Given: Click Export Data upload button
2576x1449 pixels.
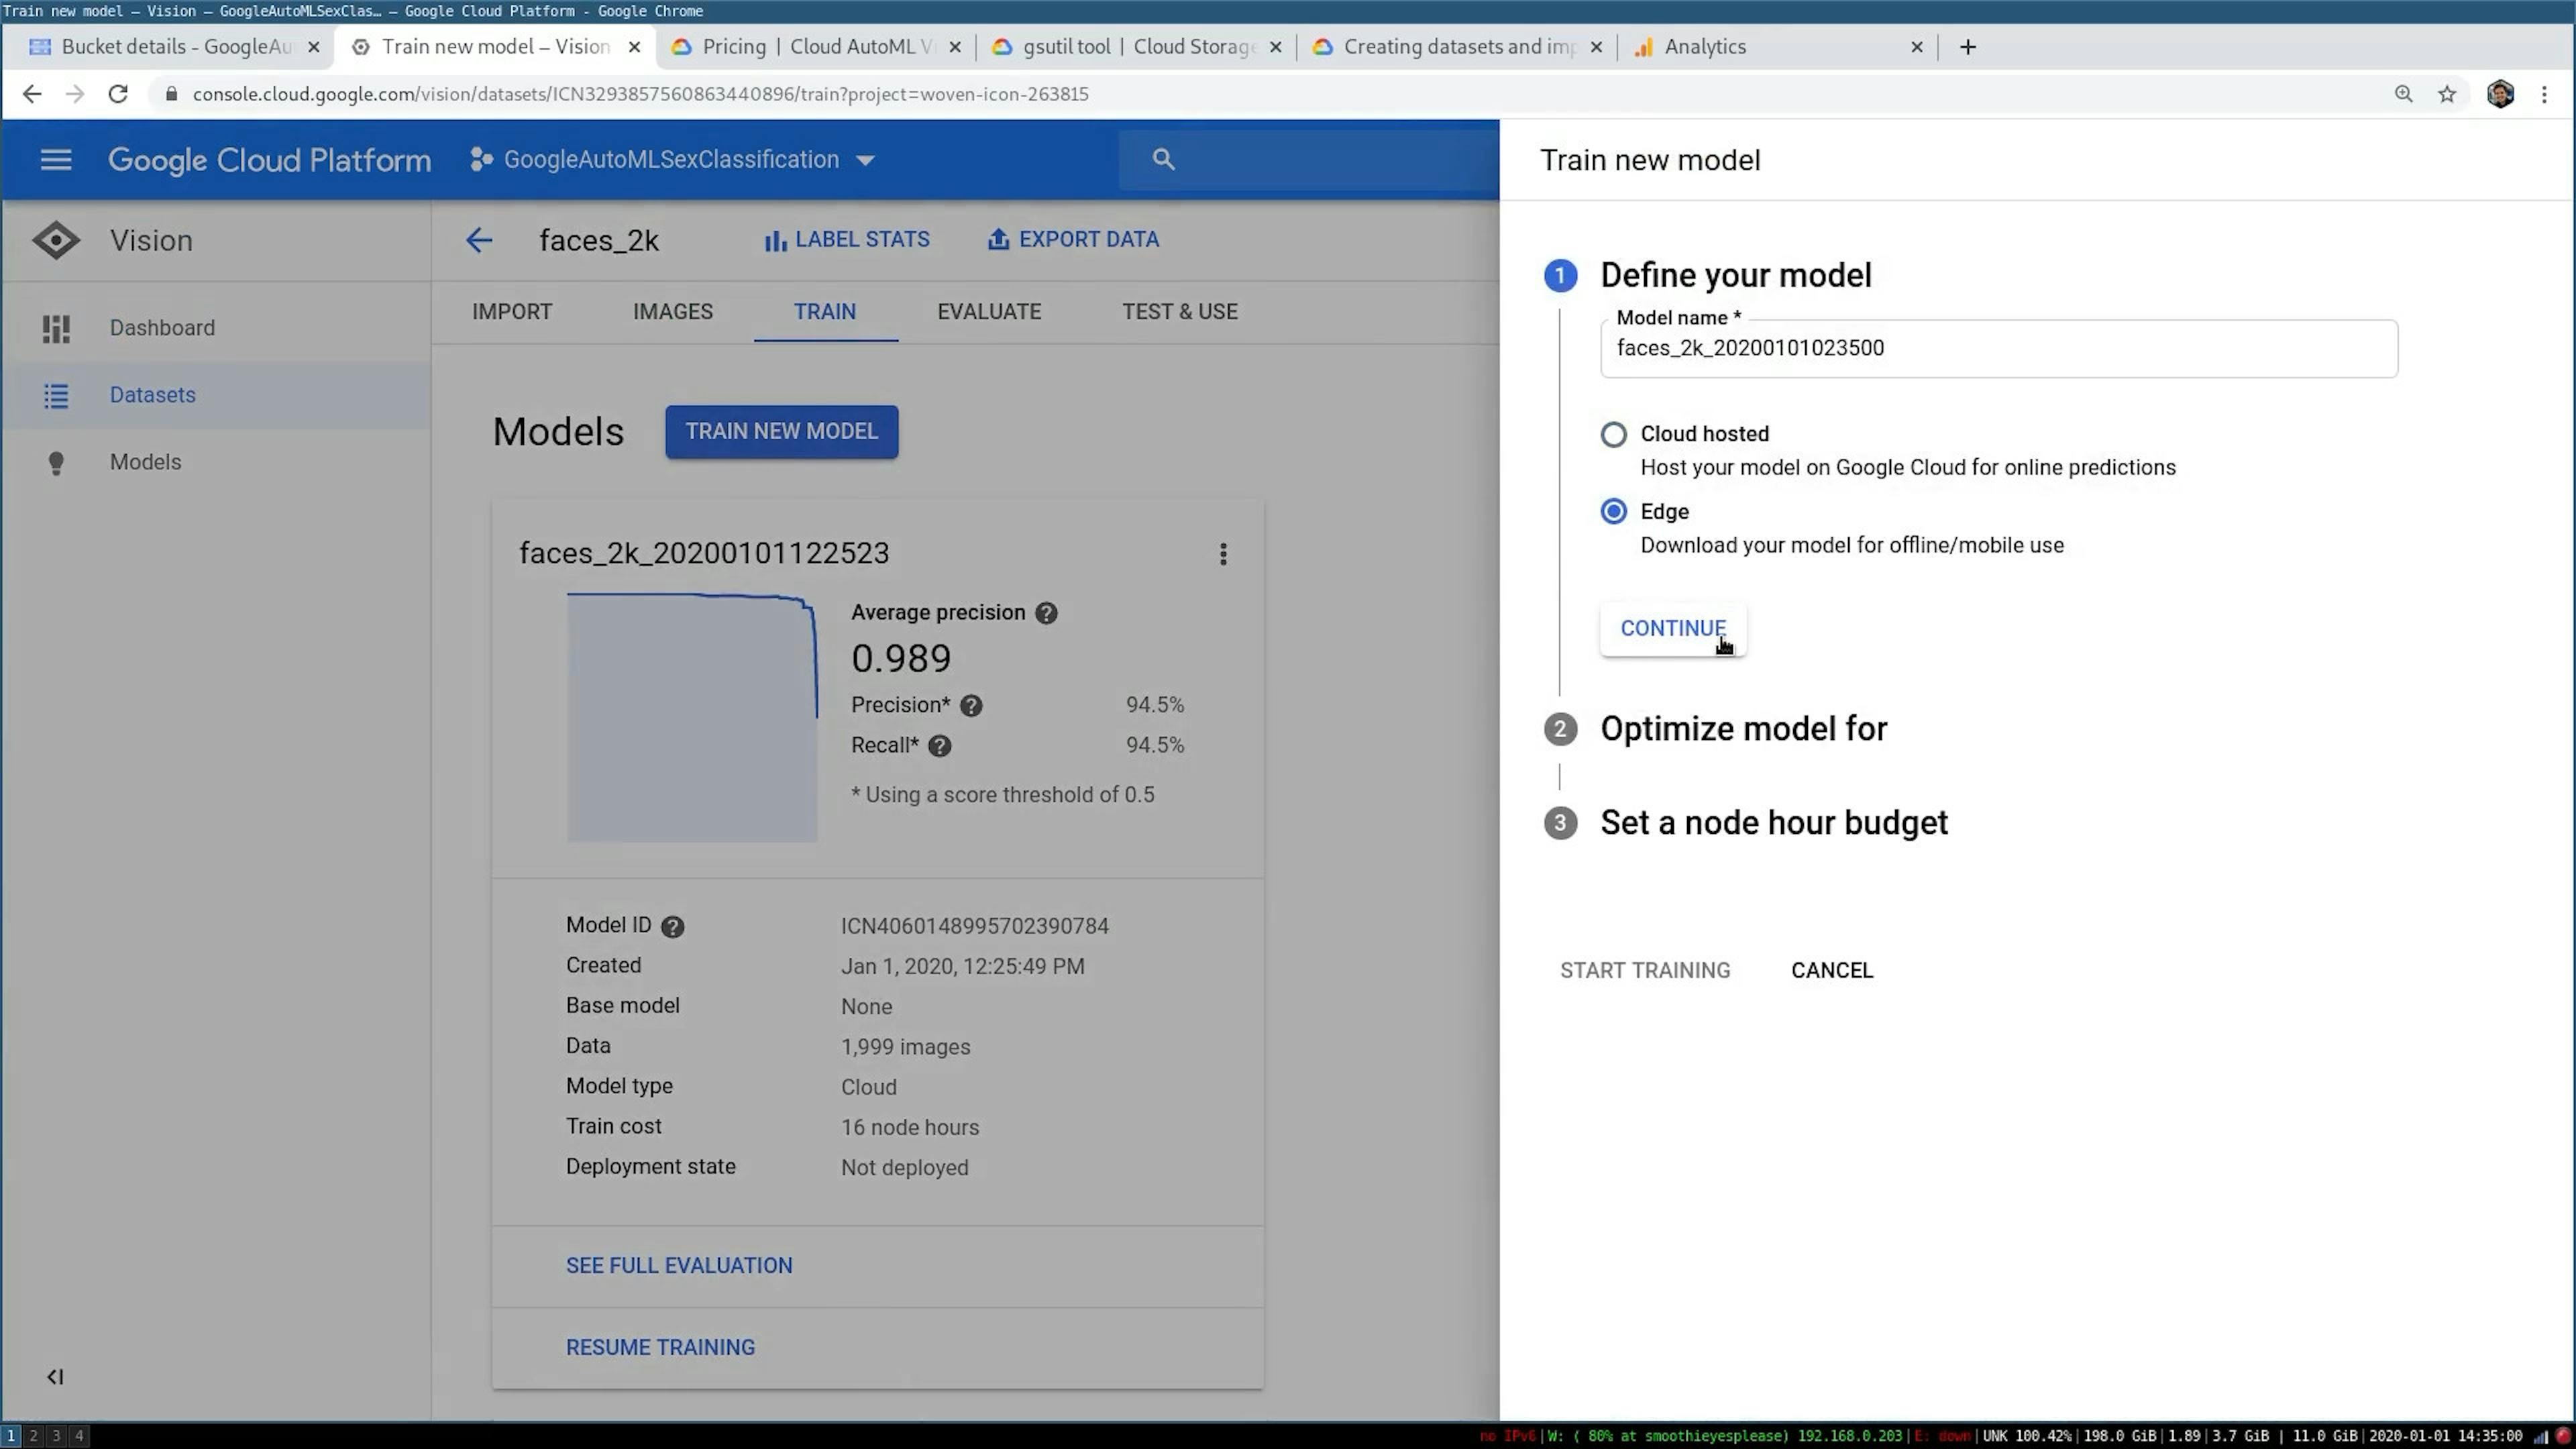Looking at the screenshot, I should point(1073,240).
